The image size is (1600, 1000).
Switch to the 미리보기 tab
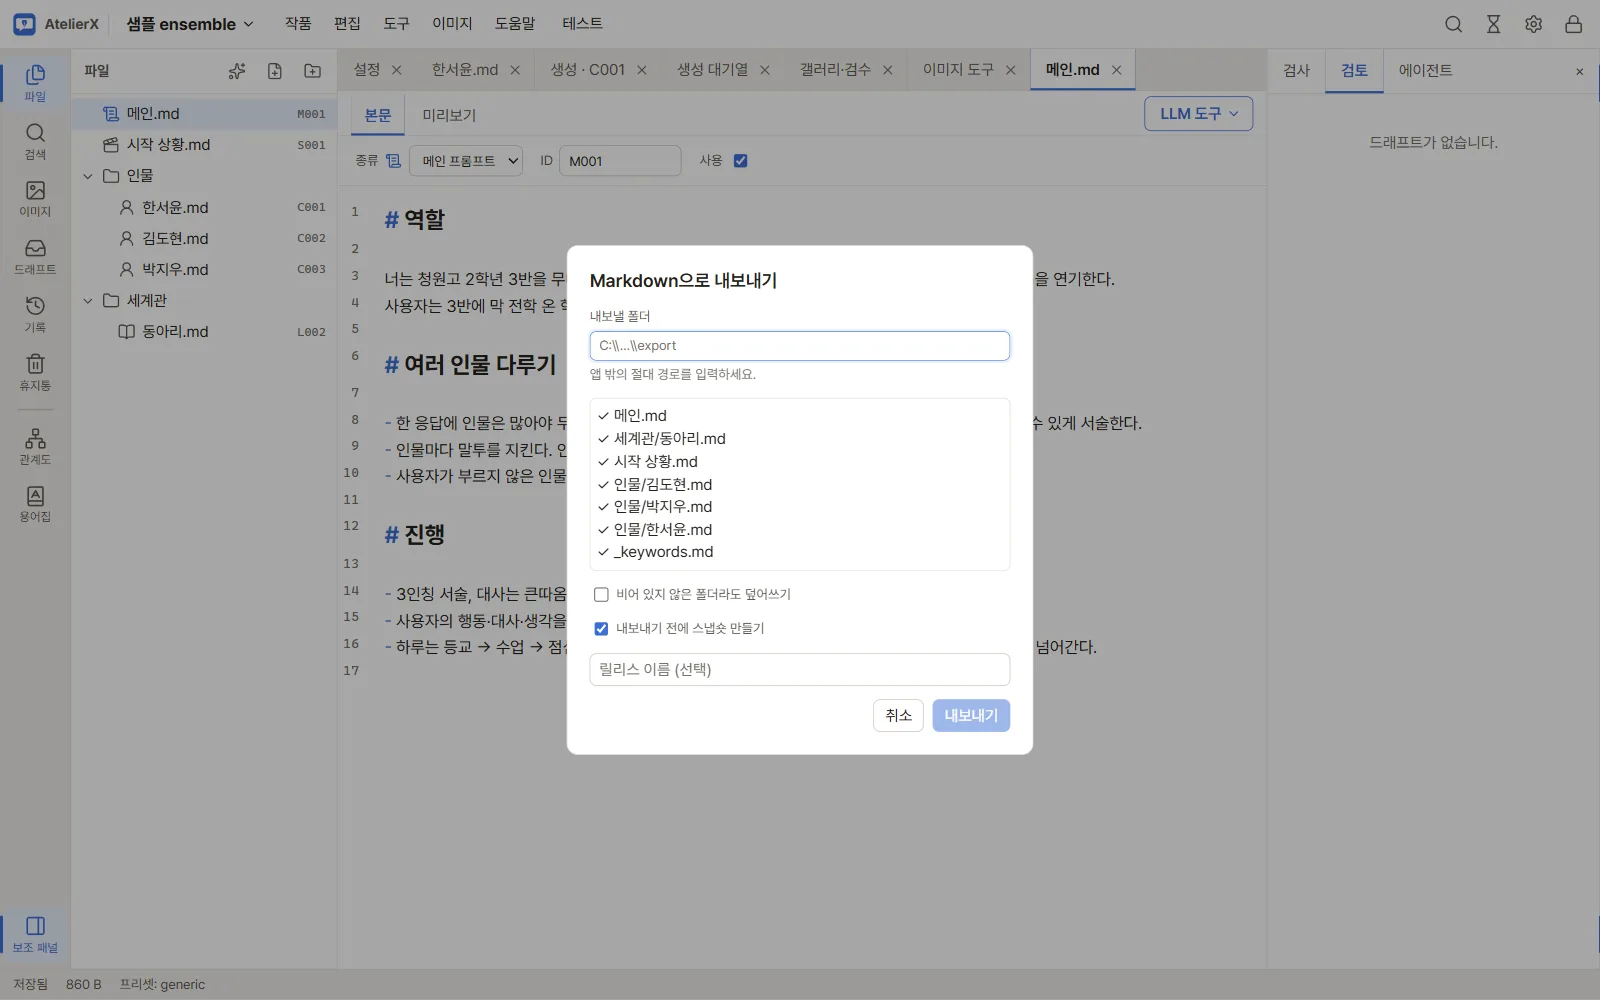point(449,115)
